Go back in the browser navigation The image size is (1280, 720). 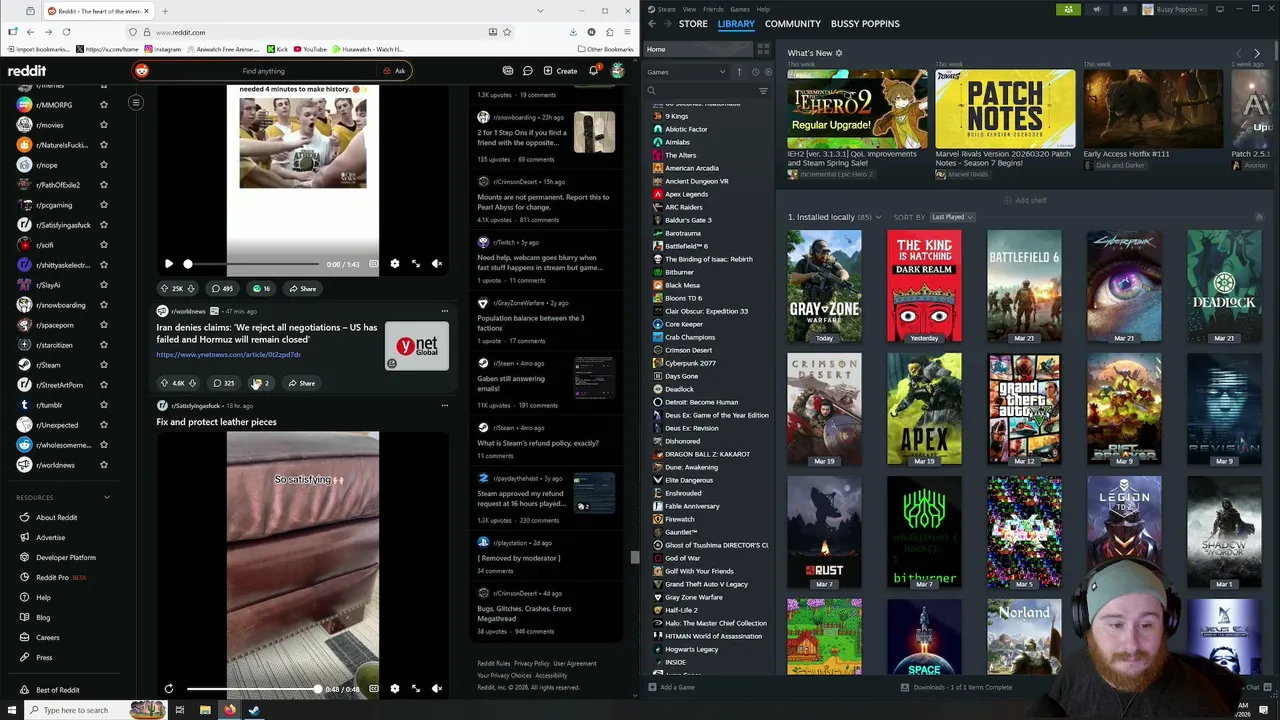click(x=30, y=32)
